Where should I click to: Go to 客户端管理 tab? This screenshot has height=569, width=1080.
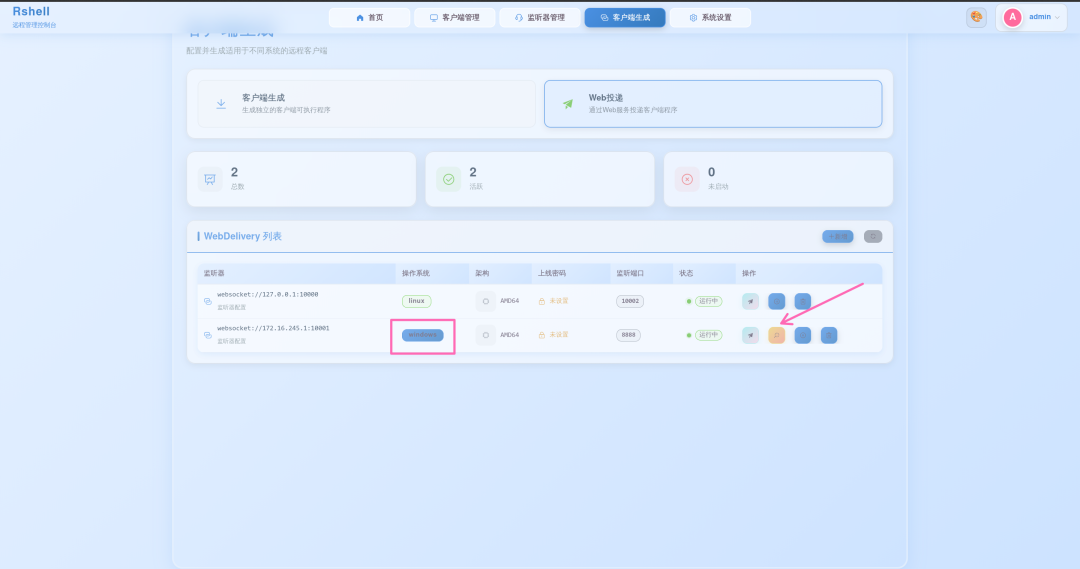[x=455, y=17]
